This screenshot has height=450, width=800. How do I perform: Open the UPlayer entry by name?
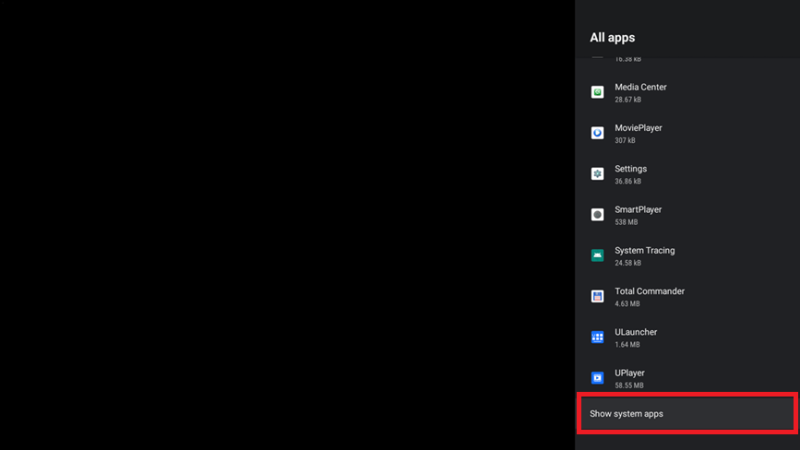click(x=630, y=373)
